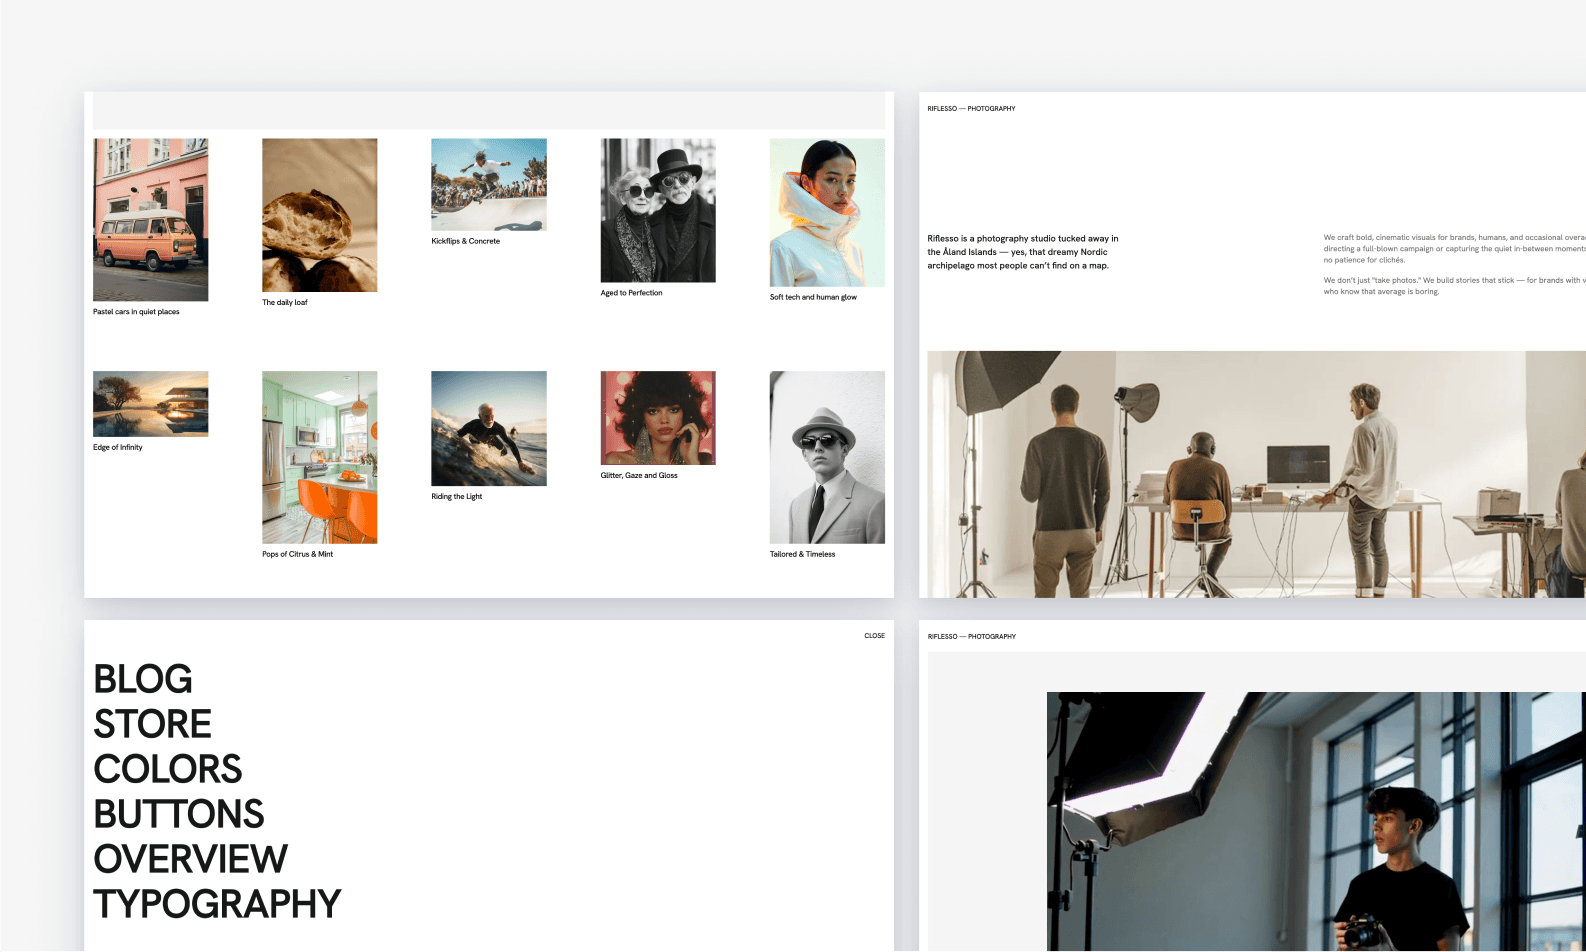Open the Kickflips & Concrete skateboard photo
The width and height of the screenshot is (1586, 952).
click(488, 184)
